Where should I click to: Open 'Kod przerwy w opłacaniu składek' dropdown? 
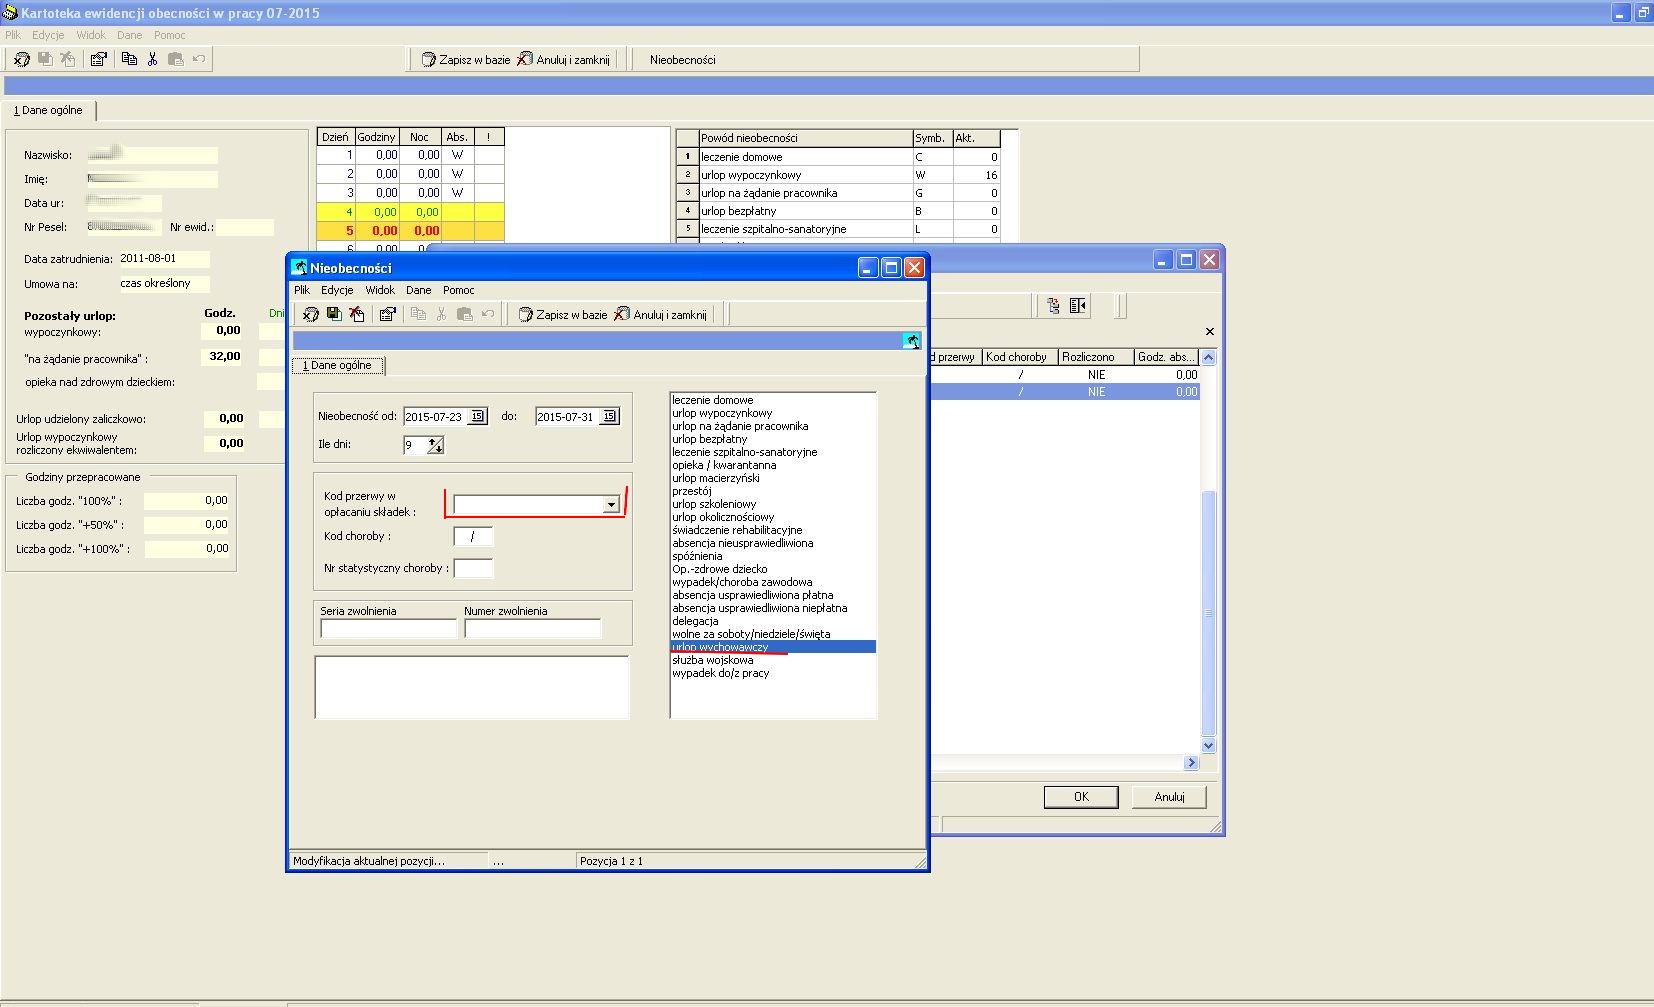[611, 505]
